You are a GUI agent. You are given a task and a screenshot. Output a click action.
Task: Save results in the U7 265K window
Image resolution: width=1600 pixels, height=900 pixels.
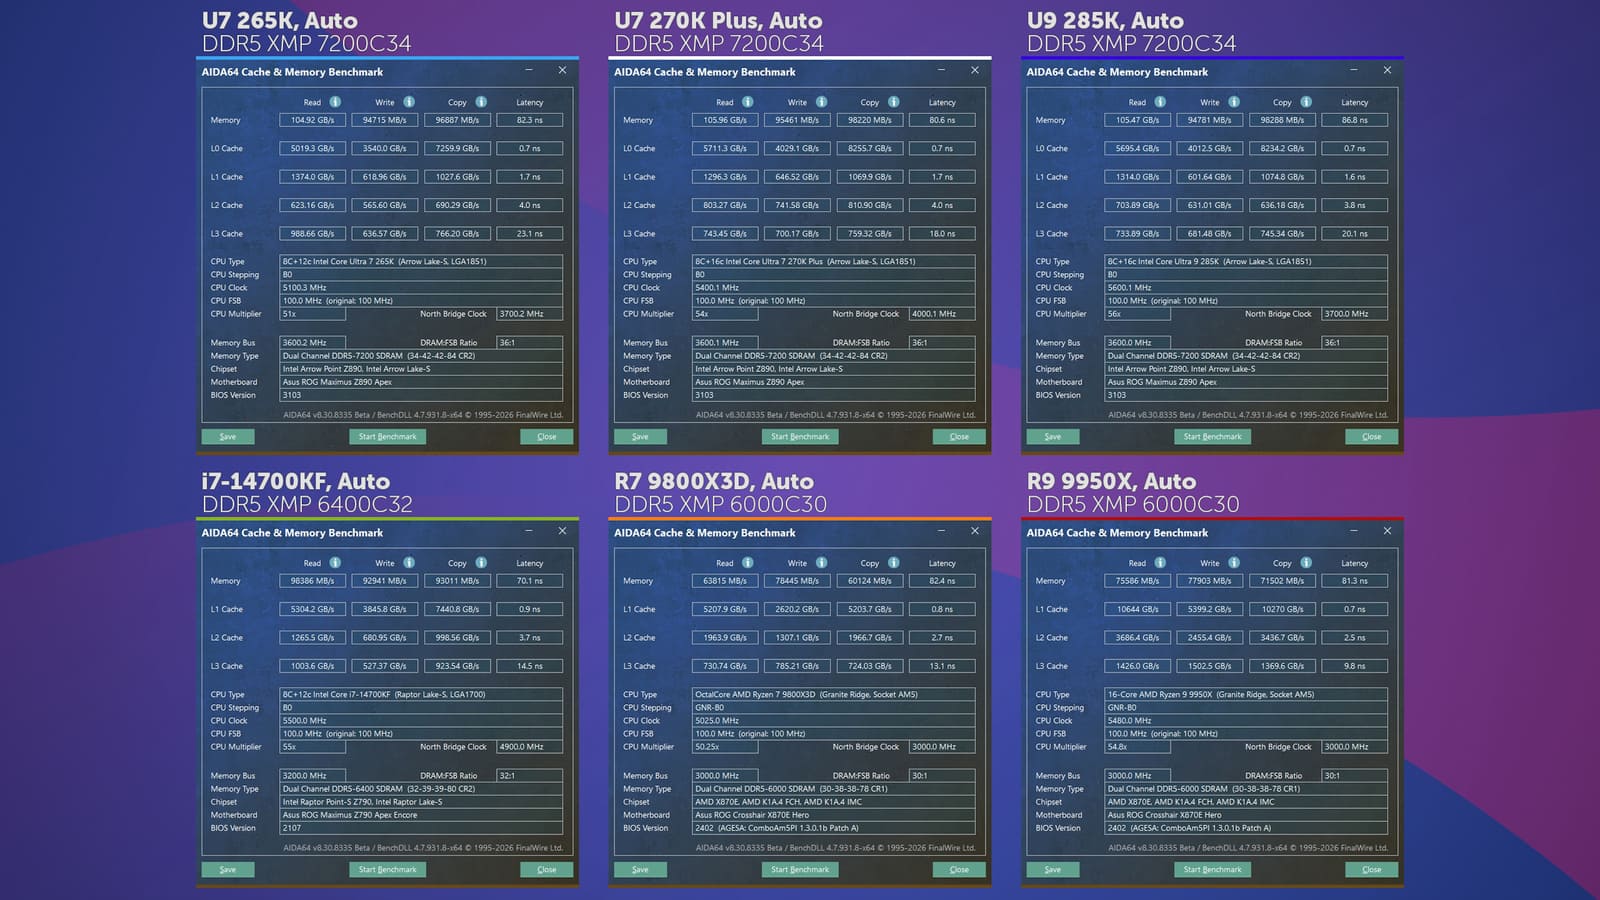pyautogui.click(x=228, y=437)
